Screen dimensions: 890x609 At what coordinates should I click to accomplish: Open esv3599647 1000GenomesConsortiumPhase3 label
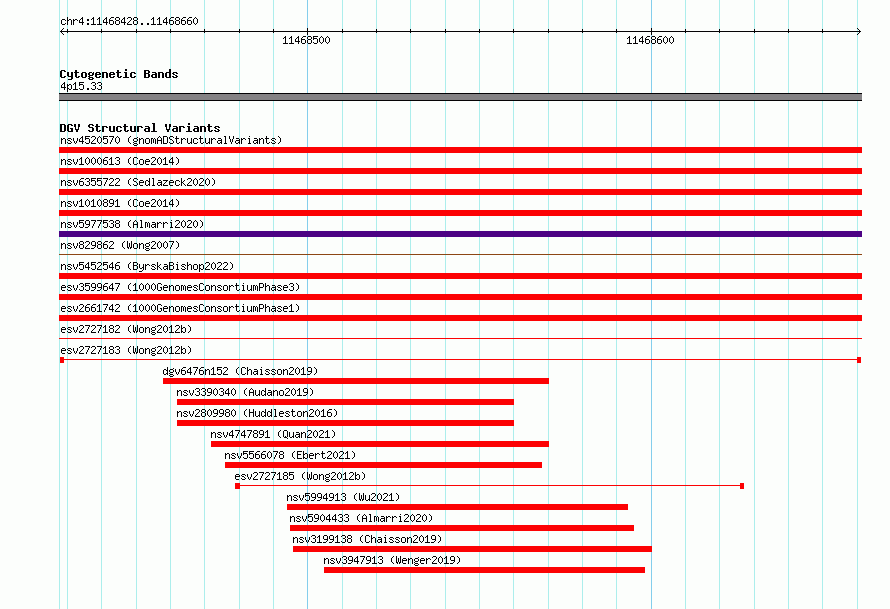(x=180, y=287)
